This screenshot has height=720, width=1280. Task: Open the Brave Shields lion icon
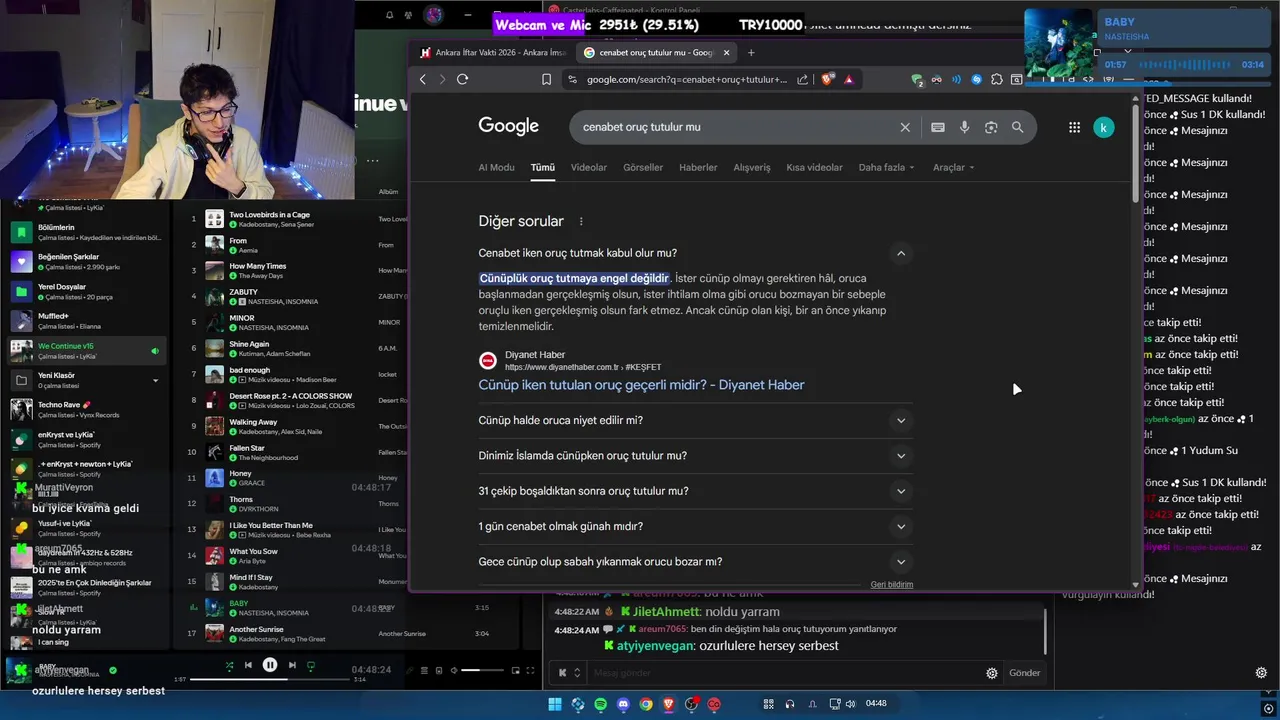pos(827,79)
